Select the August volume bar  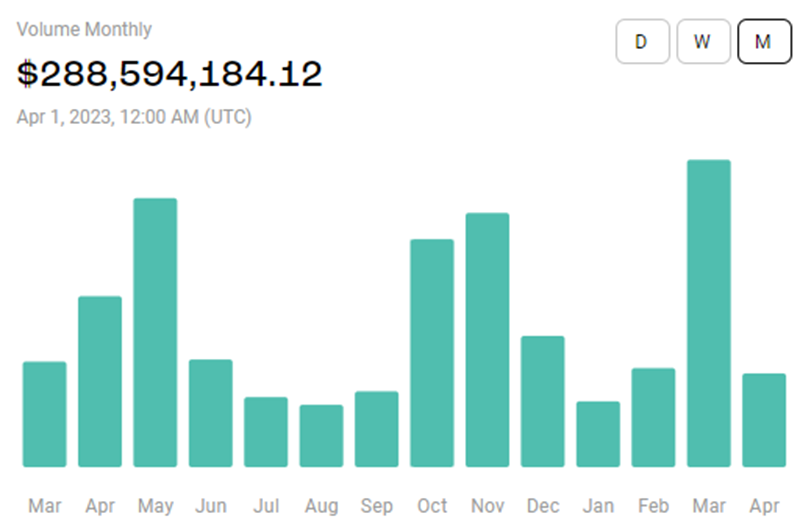321,436
